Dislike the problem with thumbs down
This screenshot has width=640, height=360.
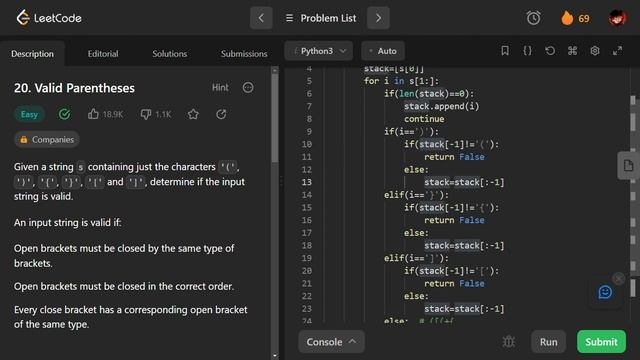pyautogui.click(x=146, y=114)
